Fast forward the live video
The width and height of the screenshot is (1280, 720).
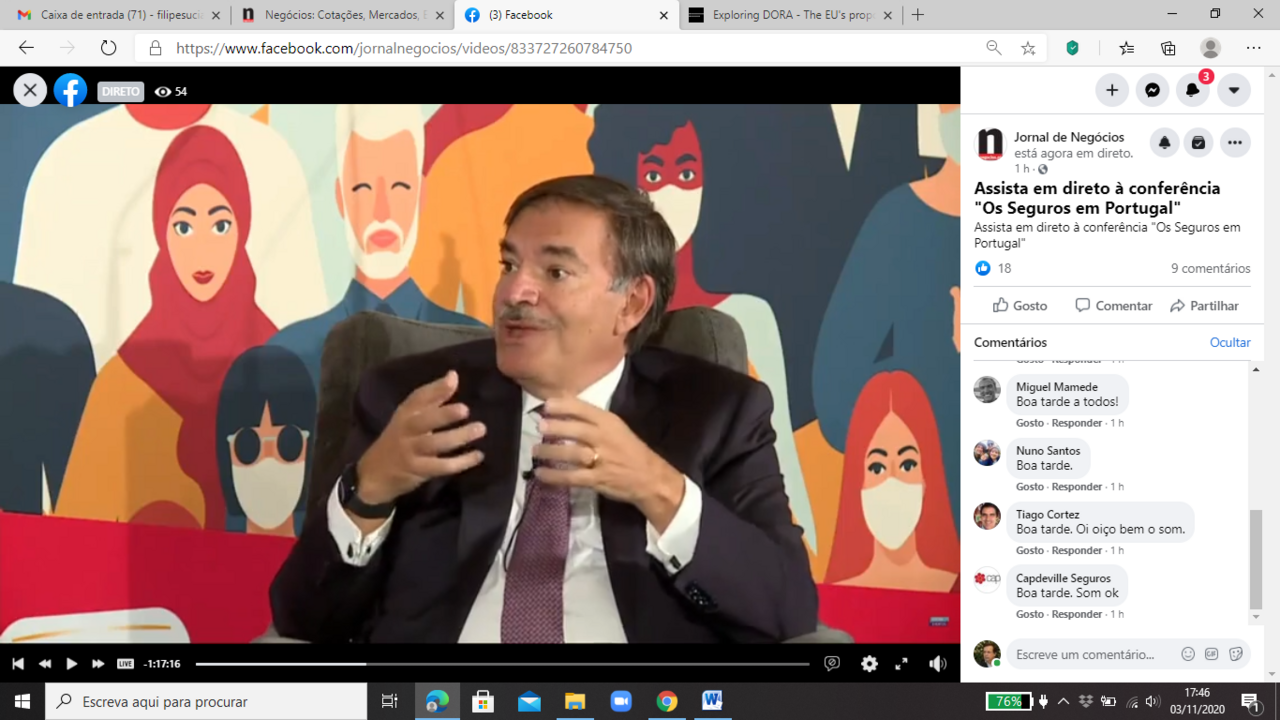pos(98,663)
